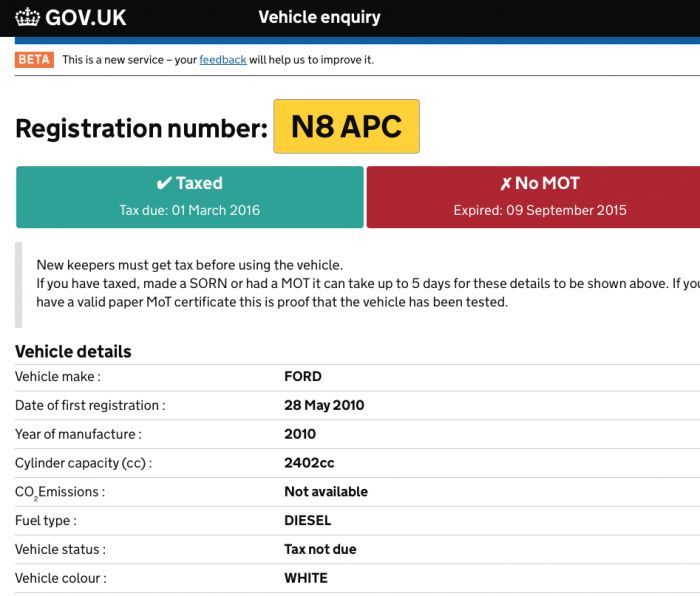Select the FORD vehicle make value
700x596 pixels.
[x=303, y=376]
